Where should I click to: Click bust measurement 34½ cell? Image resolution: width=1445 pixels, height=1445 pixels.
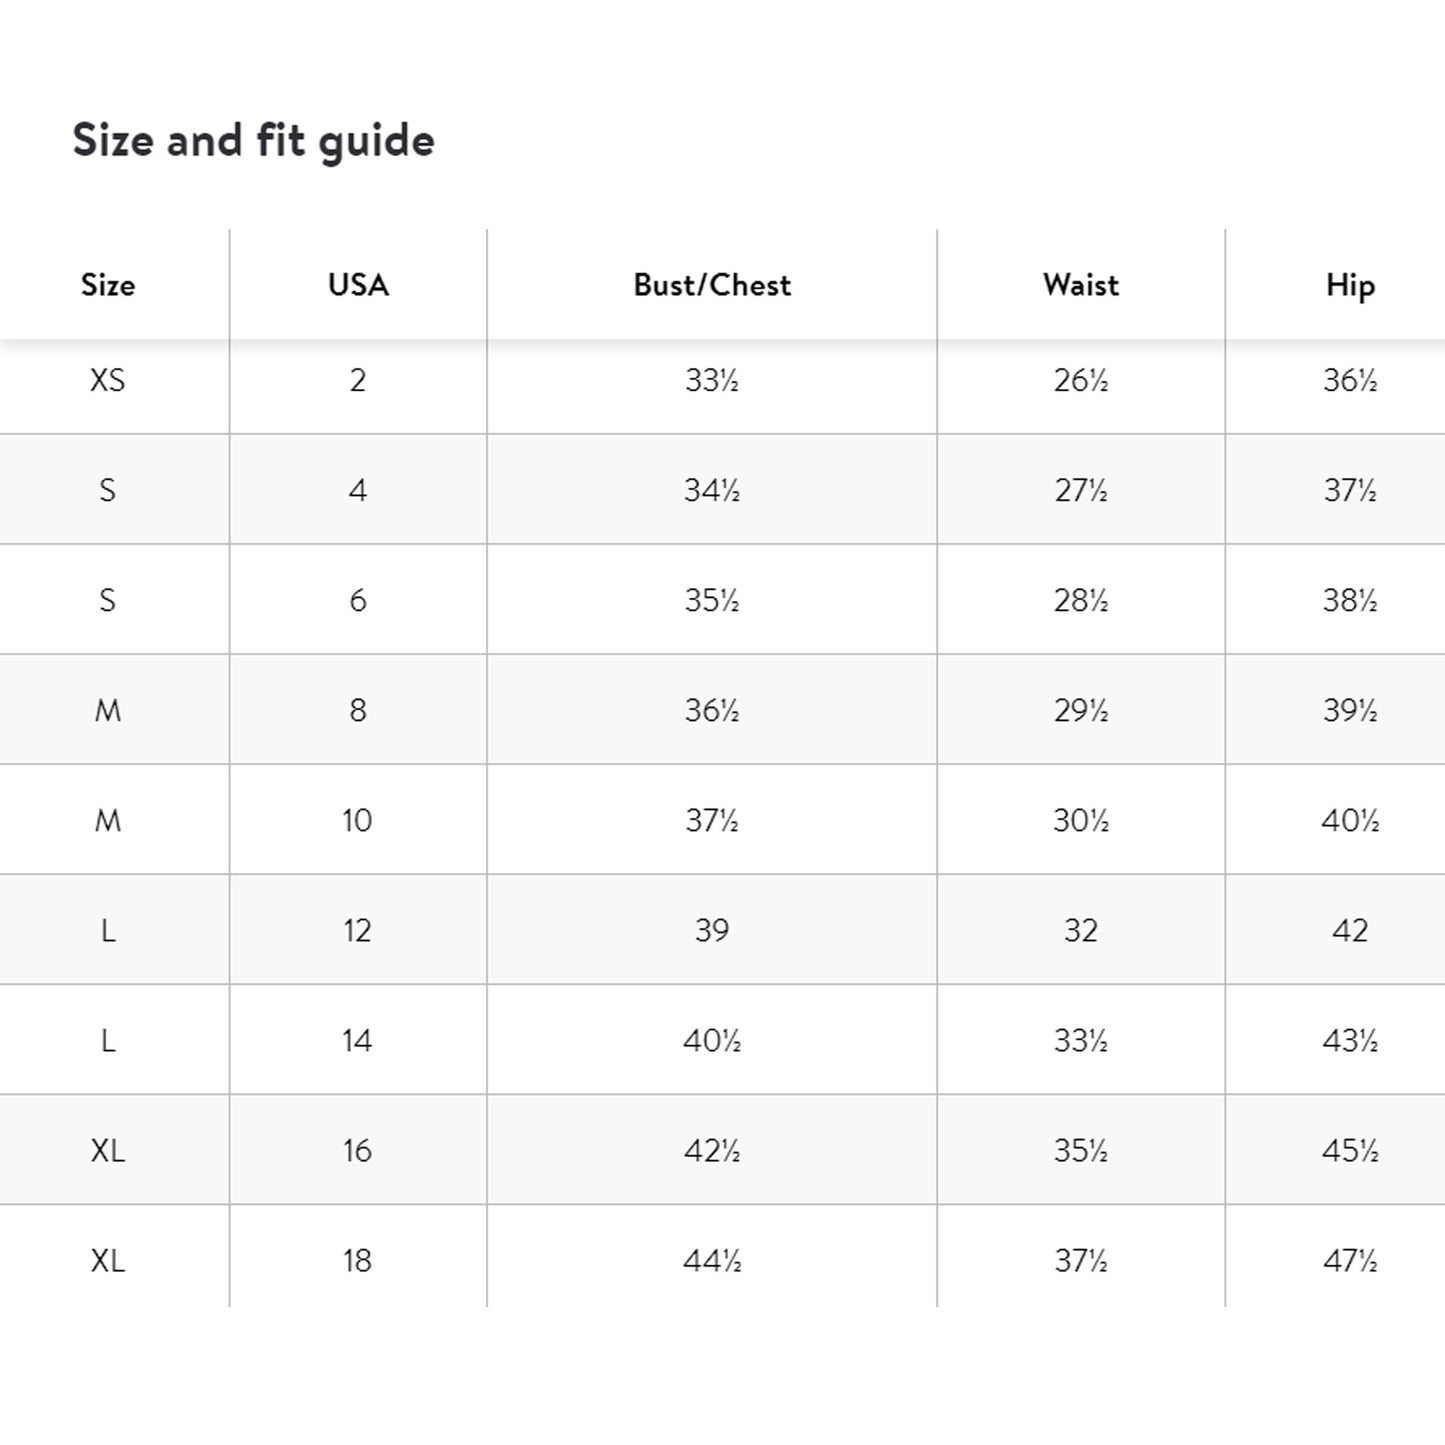click(x=712, y=490)
